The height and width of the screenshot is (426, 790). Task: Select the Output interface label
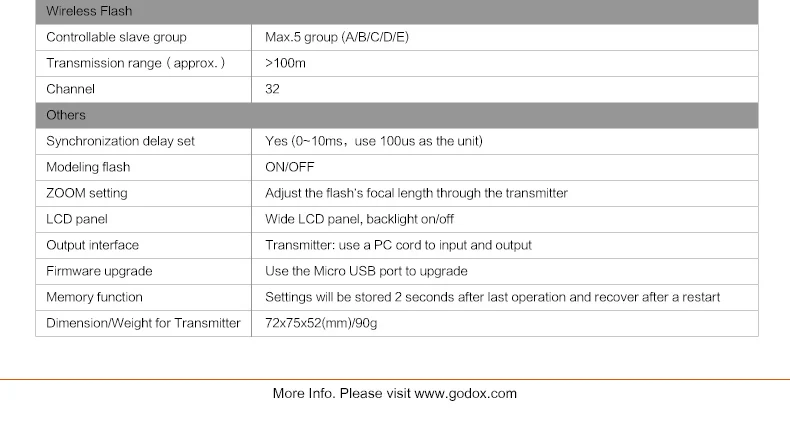pos(92,245)
